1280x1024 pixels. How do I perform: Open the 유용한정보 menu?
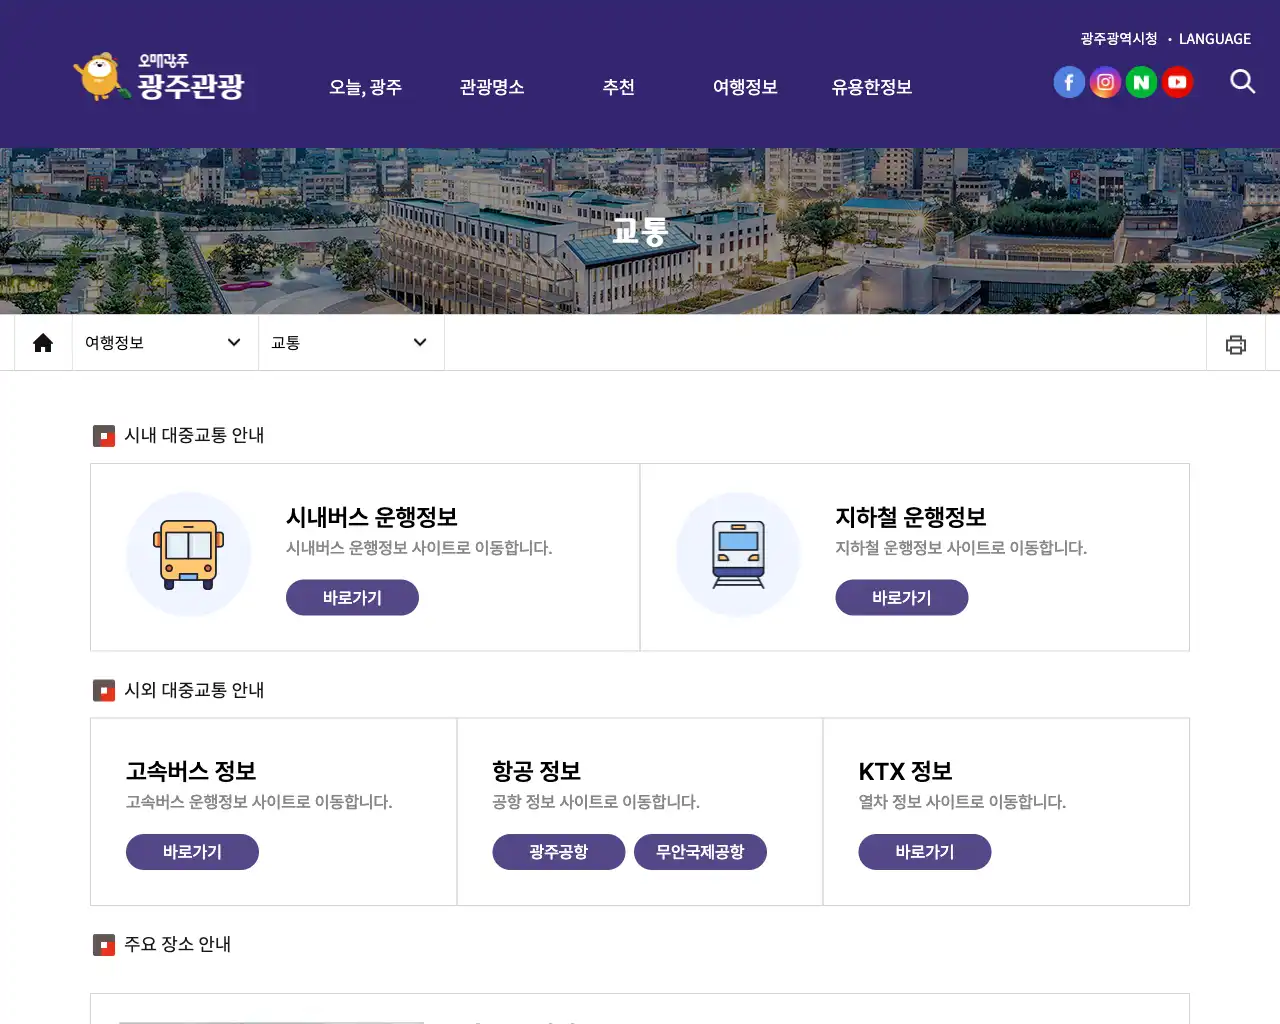point(872,87)
